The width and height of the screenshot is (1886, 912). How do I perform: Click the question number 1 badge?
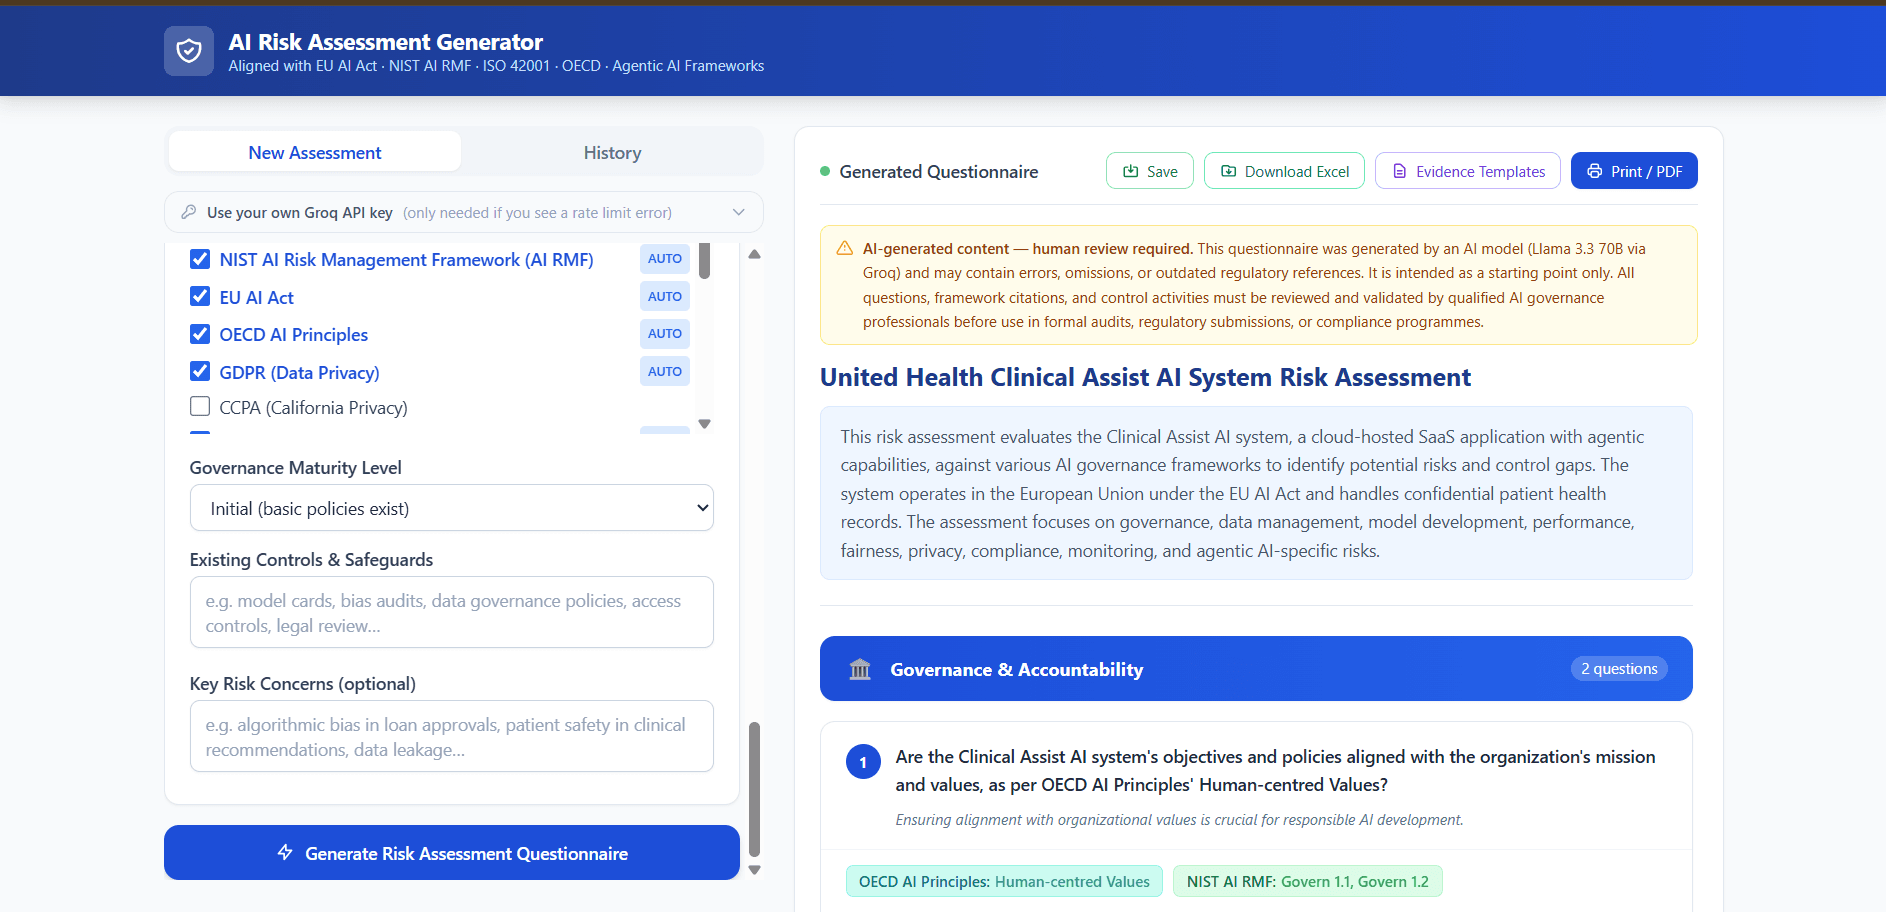pos(863,762)
